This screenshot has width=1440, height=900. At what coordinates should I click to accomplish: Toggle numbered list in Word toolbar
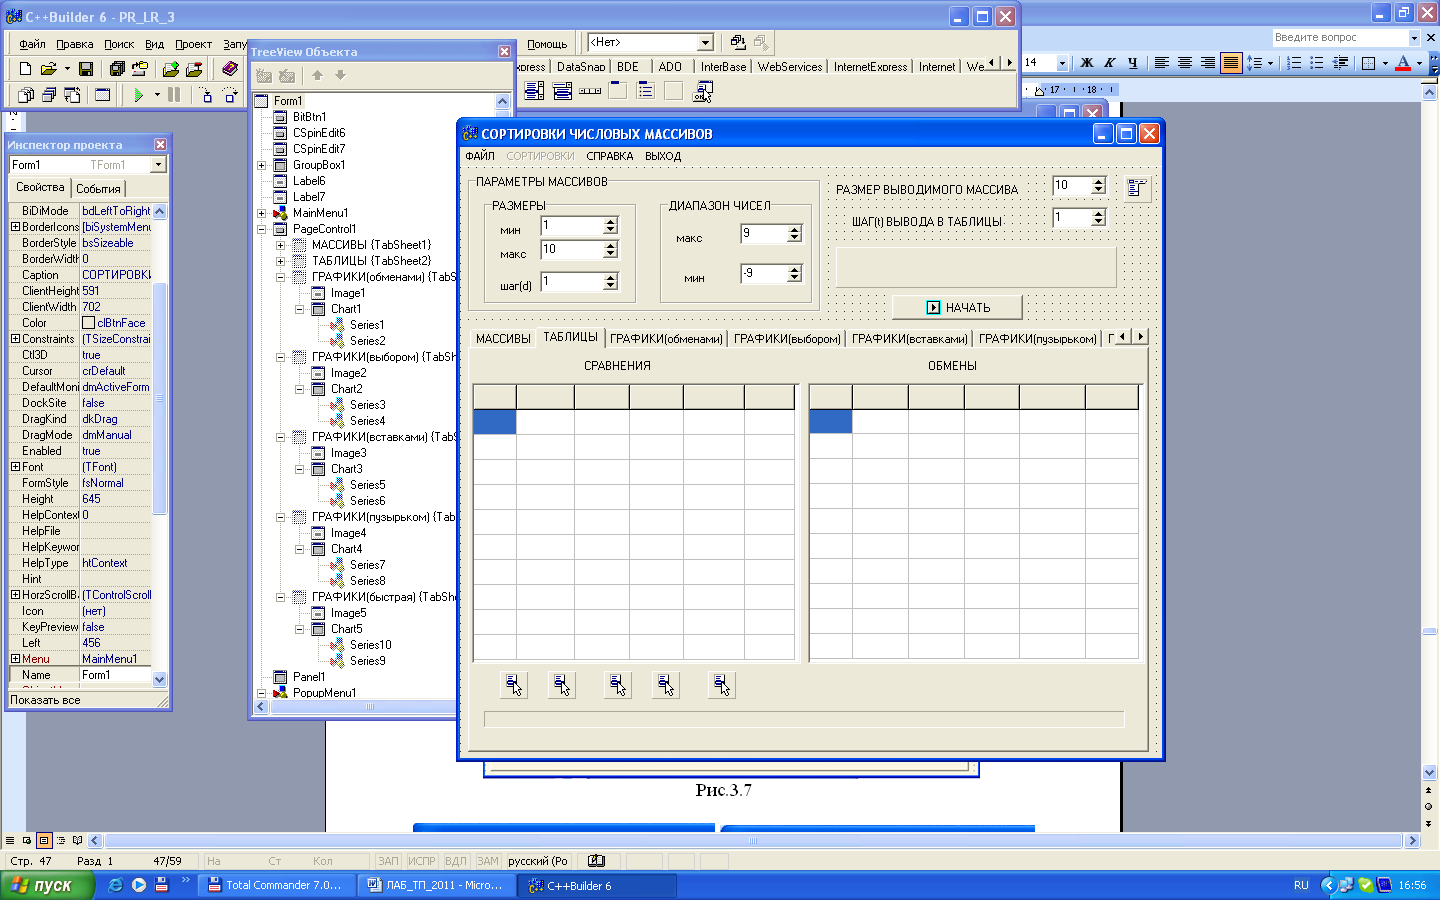click(x=1294, y=63)
